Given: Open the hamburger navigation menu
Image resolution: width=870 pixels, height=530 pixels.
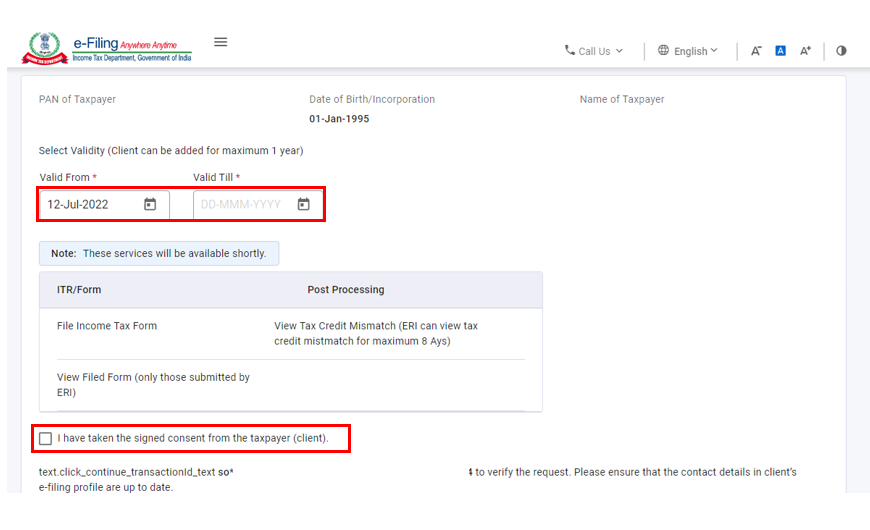Looking at the screenshot, I should 221,42.
